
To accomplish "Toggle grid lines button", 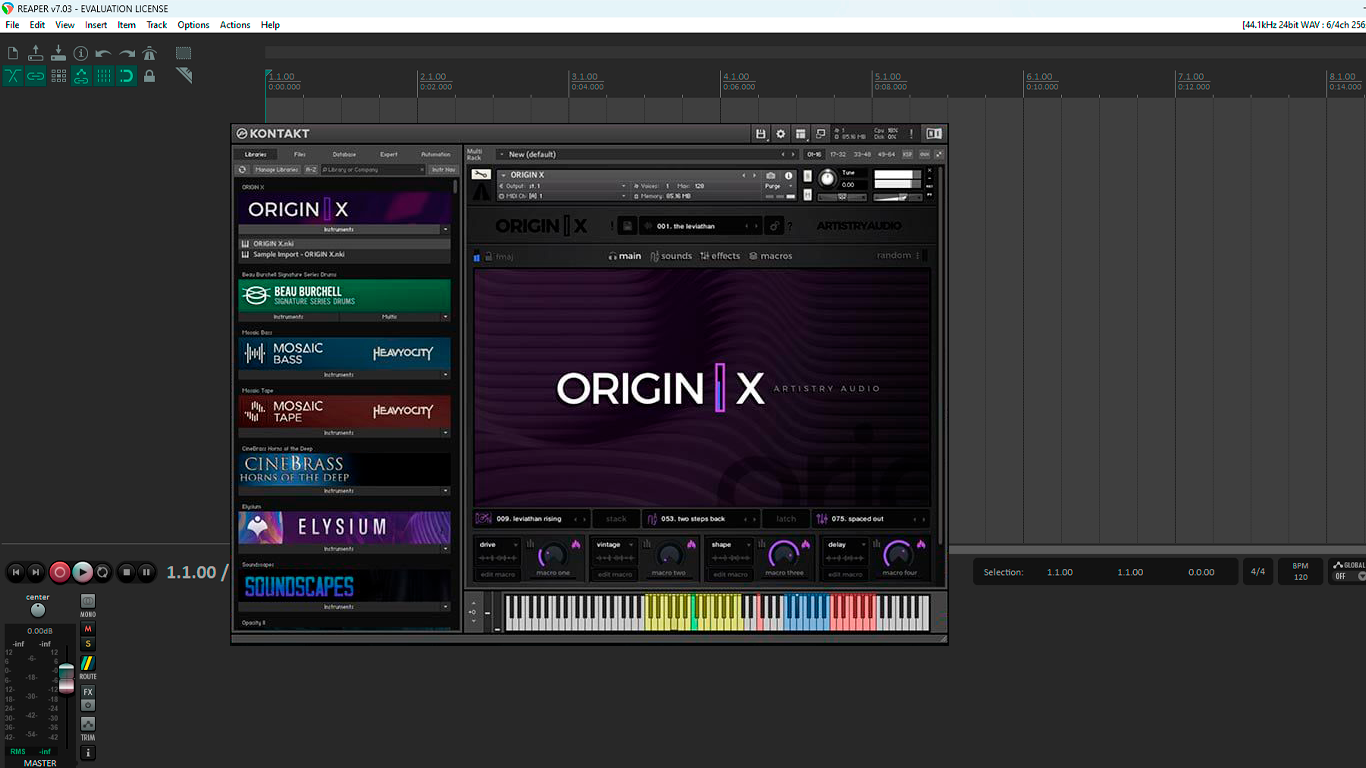I will click(104, 76).
